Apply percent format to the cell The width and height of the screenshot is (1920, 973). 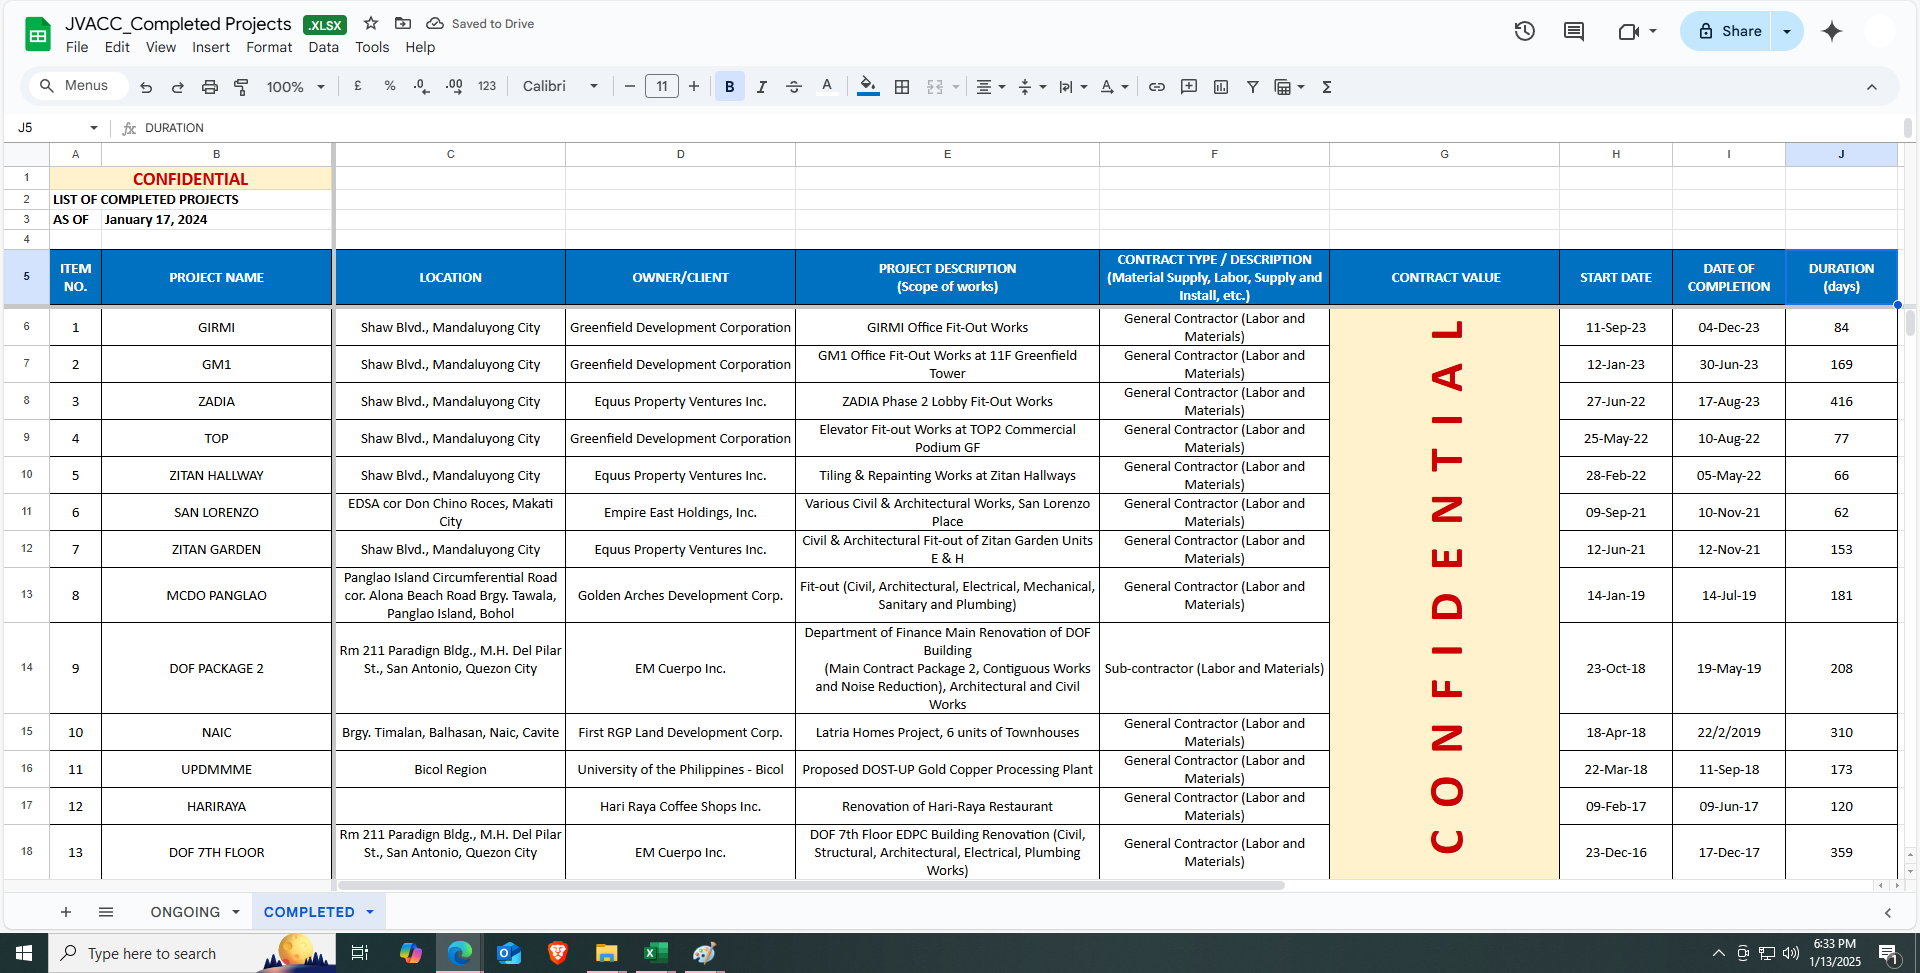click(x=390, y=87)
